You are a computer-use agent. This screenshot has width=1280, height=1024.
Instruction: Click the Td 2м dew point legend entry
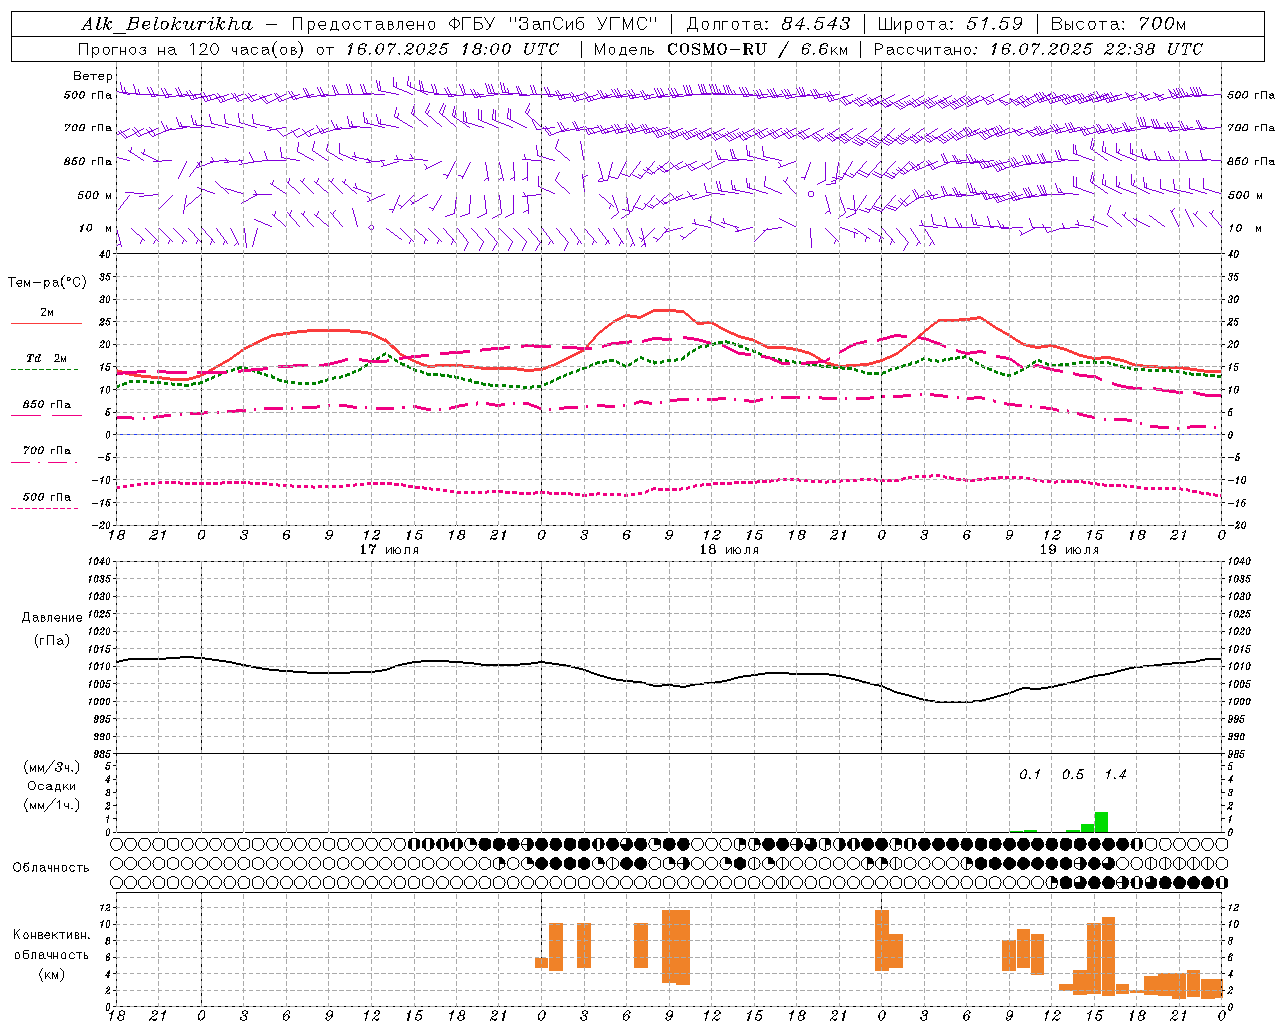(x=47, y=358)
